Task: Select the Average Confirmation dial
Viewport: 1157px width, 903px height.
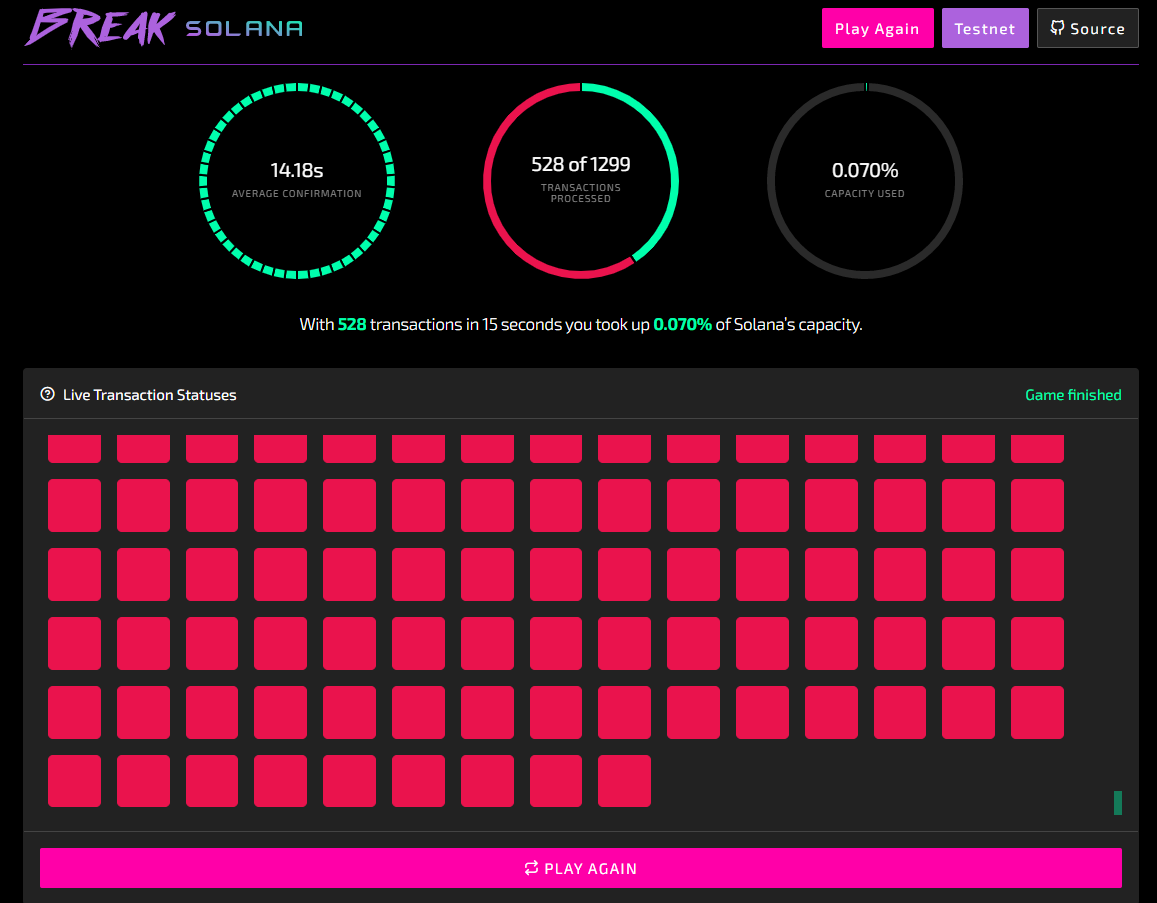Action: coord(297,181)
